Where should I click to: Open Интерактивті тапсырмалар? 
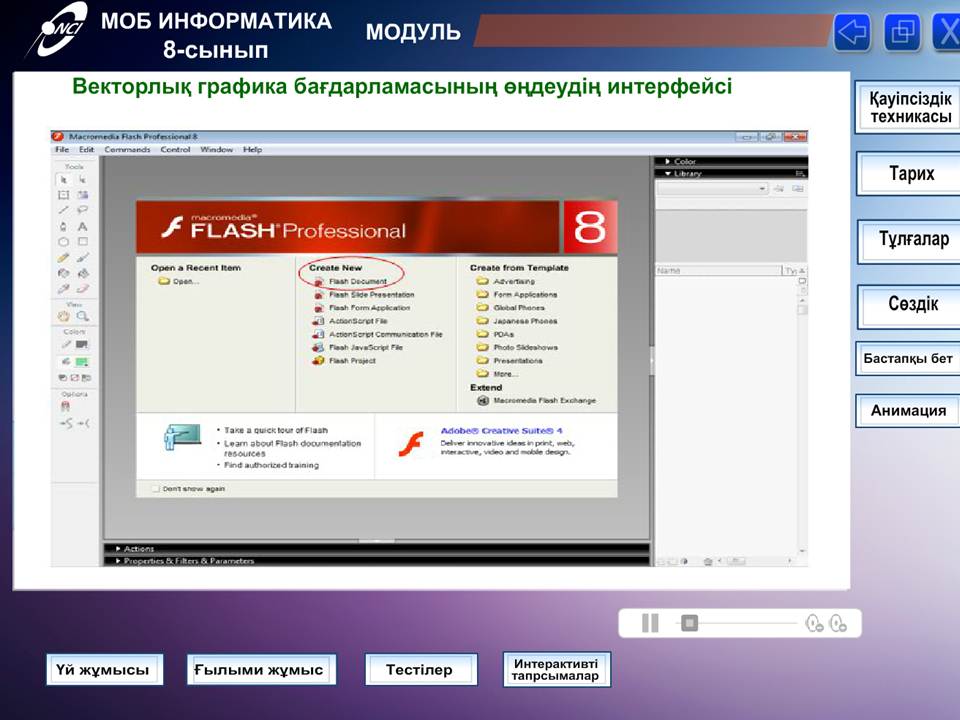click(557, 670)
